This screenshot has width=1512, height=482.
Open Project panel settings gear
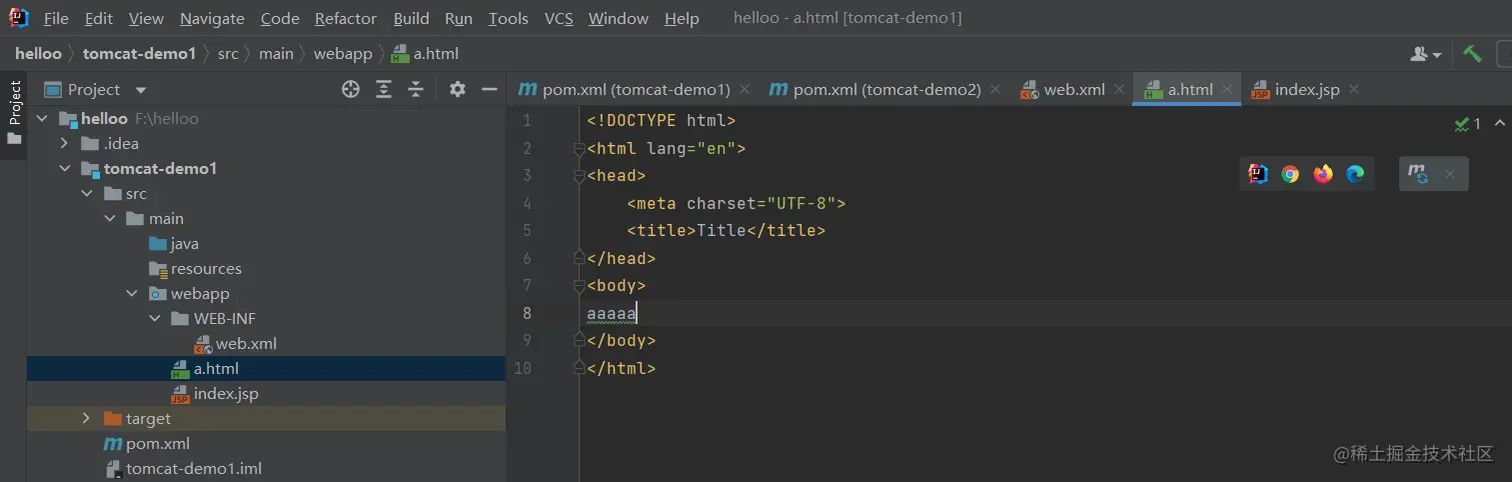pos(457,89)
